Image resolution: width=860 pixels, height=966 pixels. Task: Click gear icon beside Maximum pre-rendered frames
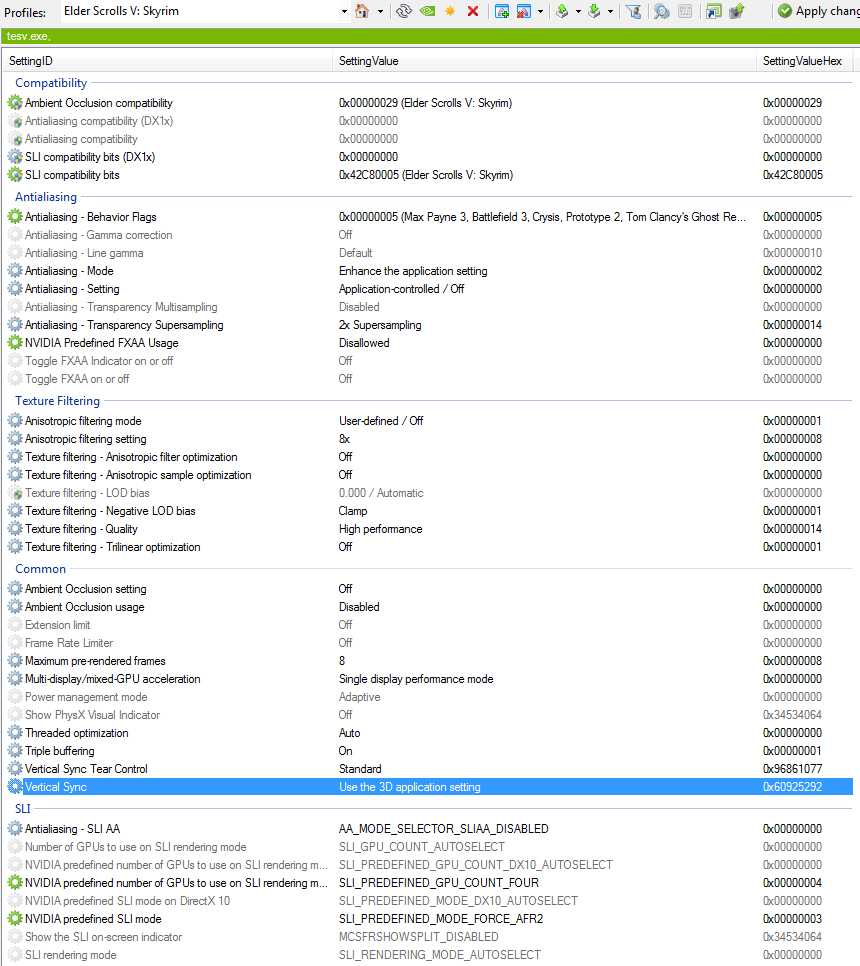point(15,660)
